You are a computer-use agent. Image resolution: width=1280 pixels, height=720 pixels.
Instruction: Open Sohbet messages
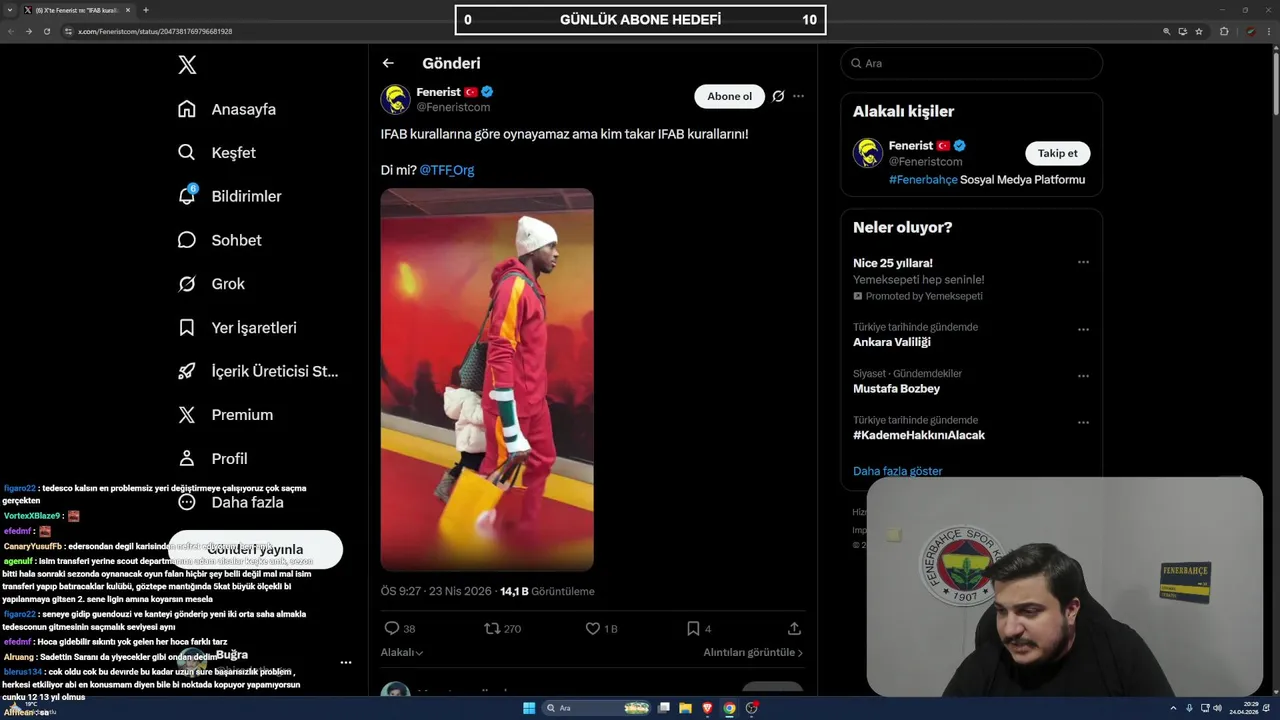click(x=219, y=240)
